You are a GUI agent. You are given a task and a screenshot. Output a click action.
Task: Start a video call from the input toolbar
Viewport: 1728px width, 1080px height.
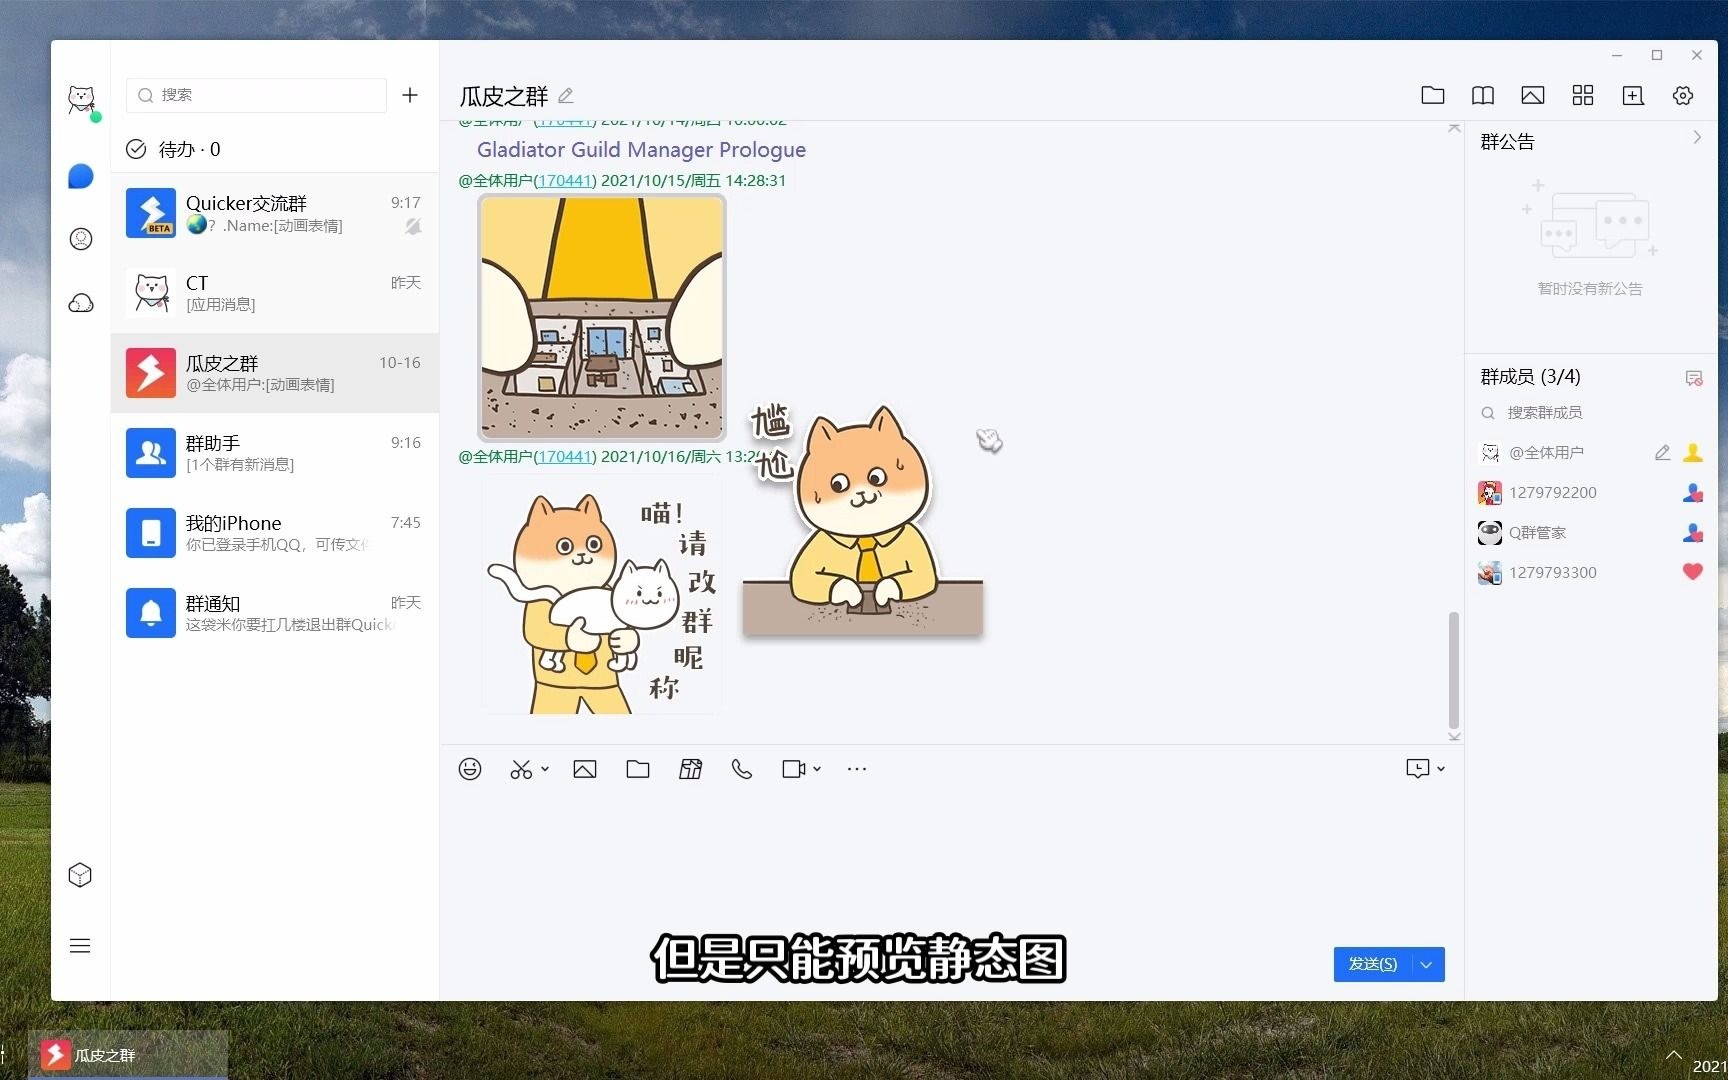(793, 768)
